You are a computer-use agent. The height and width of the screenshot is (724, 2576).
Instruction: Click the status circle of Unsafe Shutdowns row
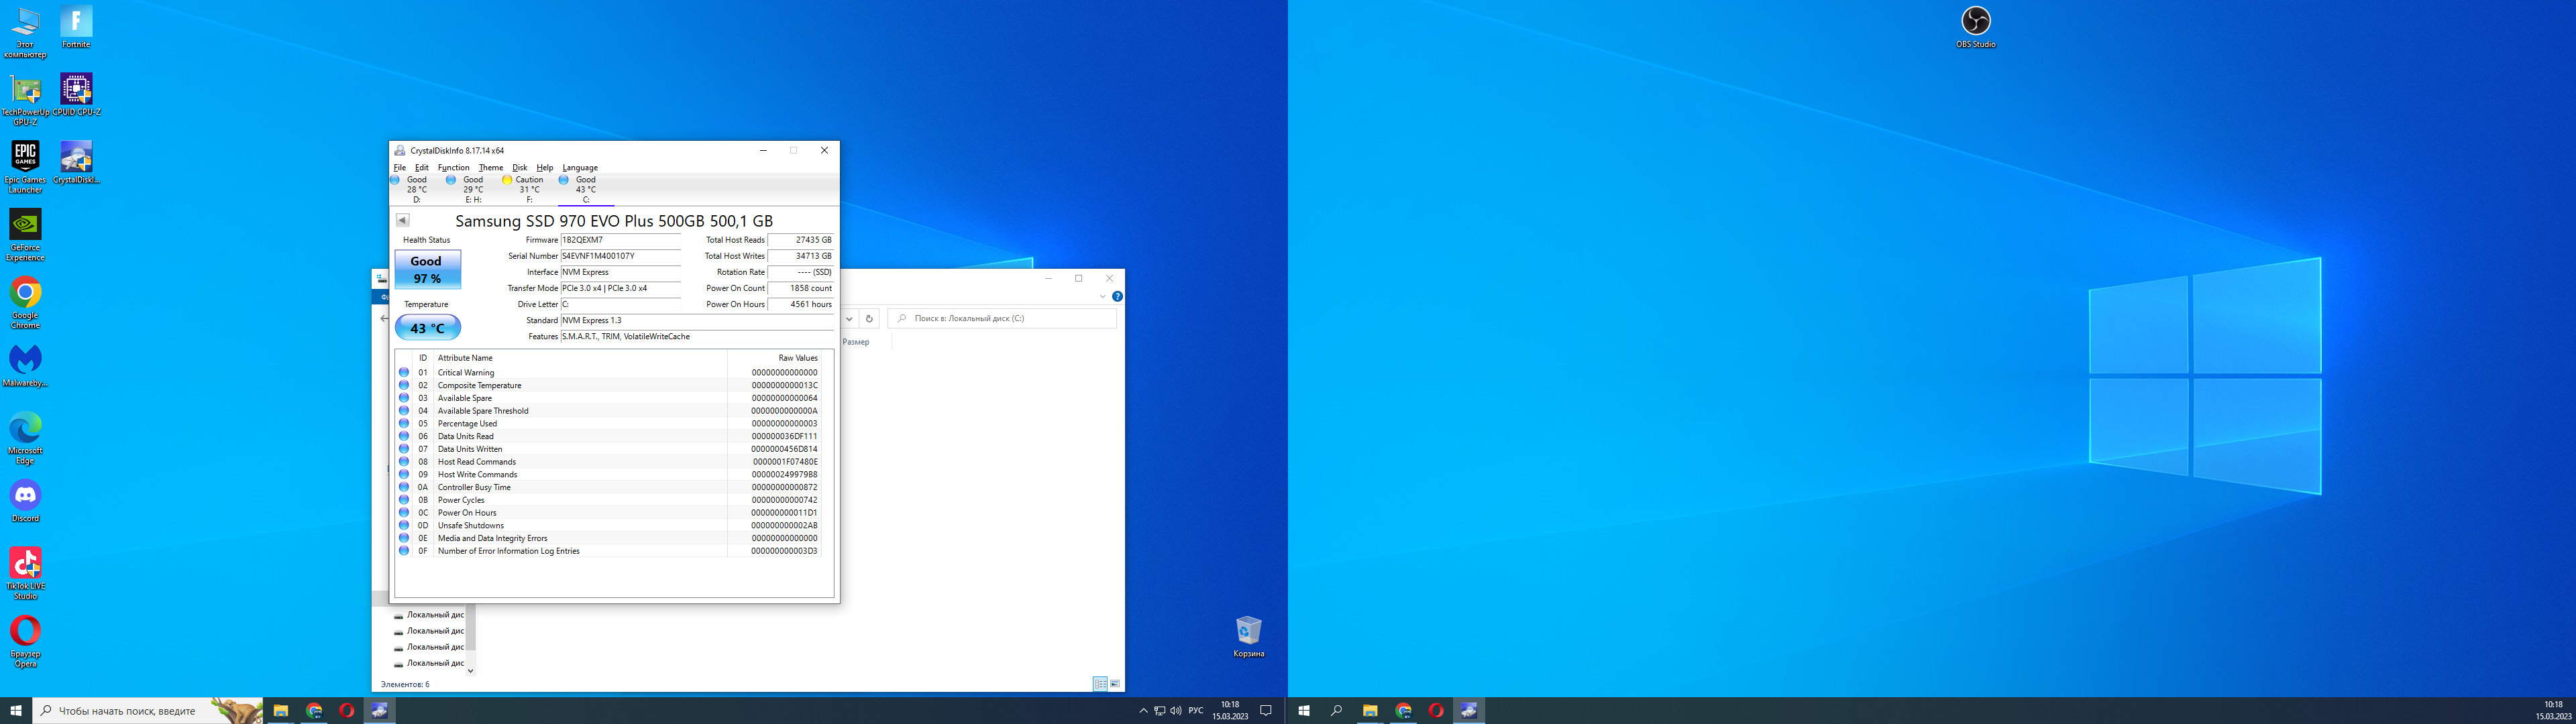404,525
